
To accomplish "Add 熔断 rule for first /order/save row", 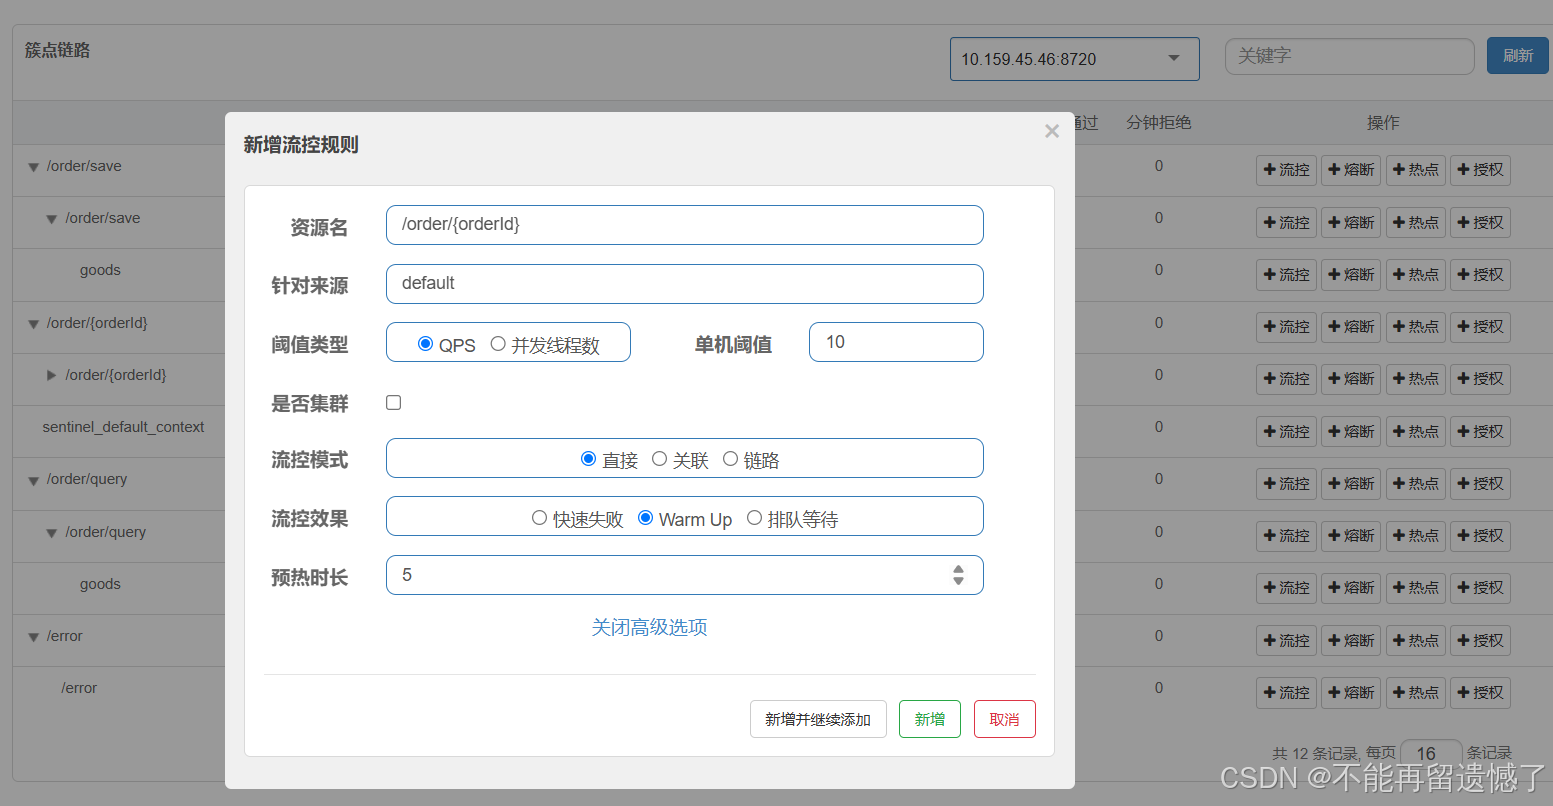I will 1351,170.
